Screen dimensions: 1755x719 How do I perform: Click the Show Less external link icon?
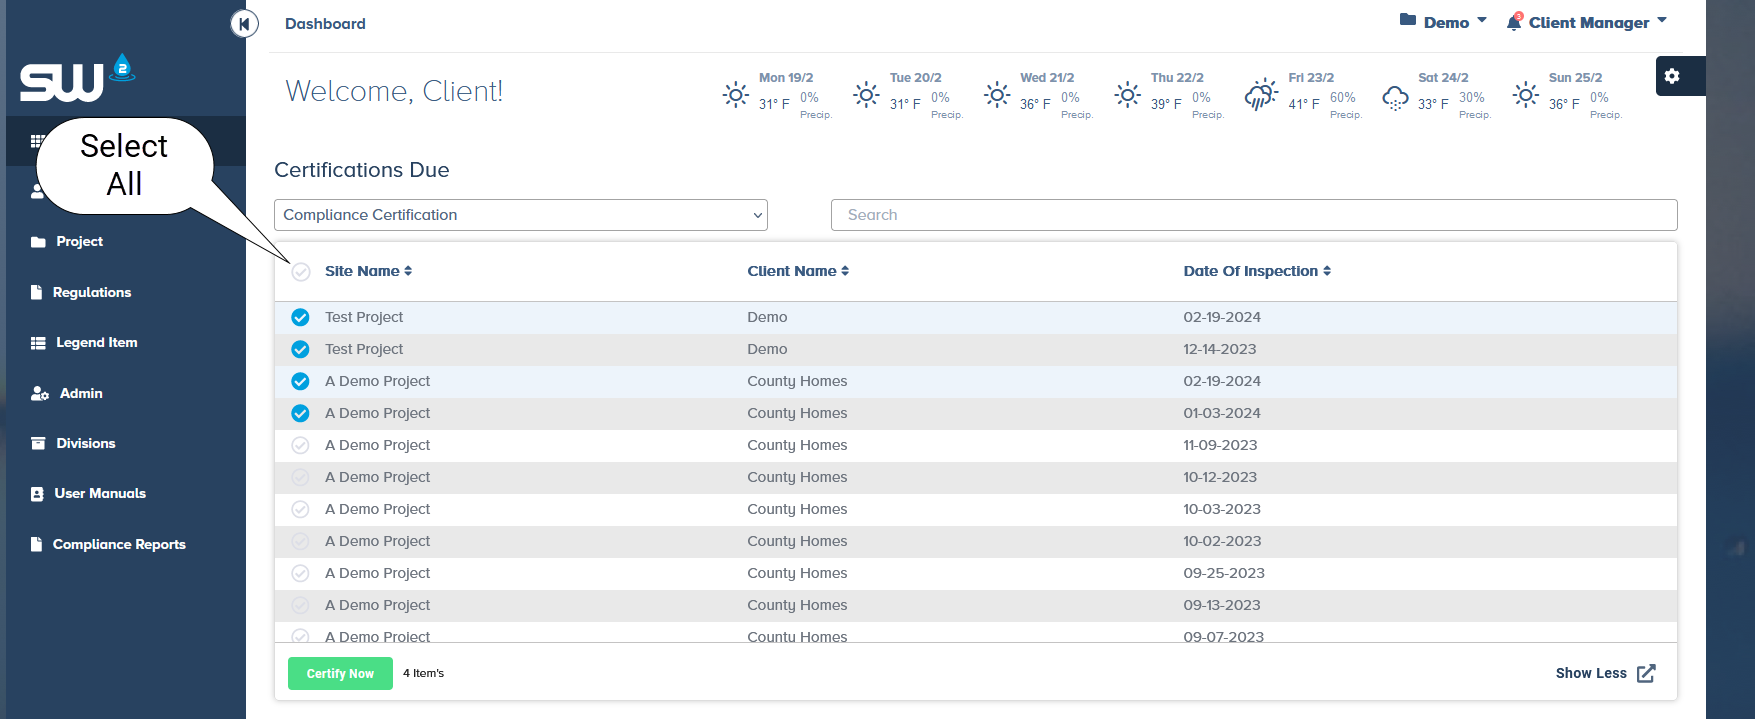(1646, 673)
